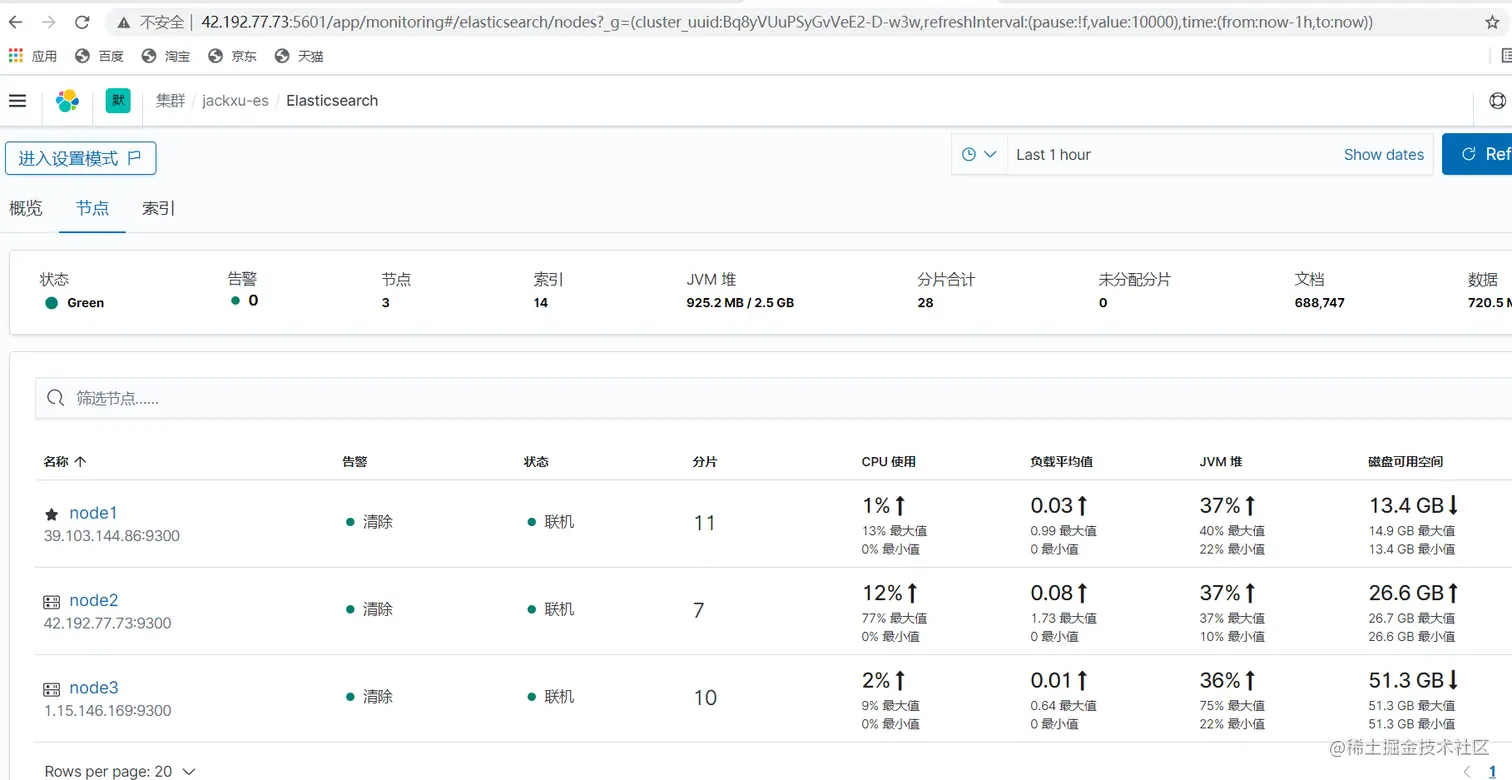
Task: Sort by CPU 使用 column header
Action: [889, 462]
